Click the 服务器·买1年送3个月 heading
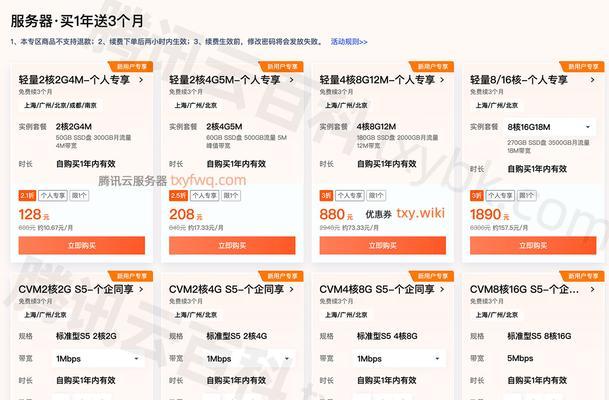The image size is (609, 400). click(x=77, y=21)
